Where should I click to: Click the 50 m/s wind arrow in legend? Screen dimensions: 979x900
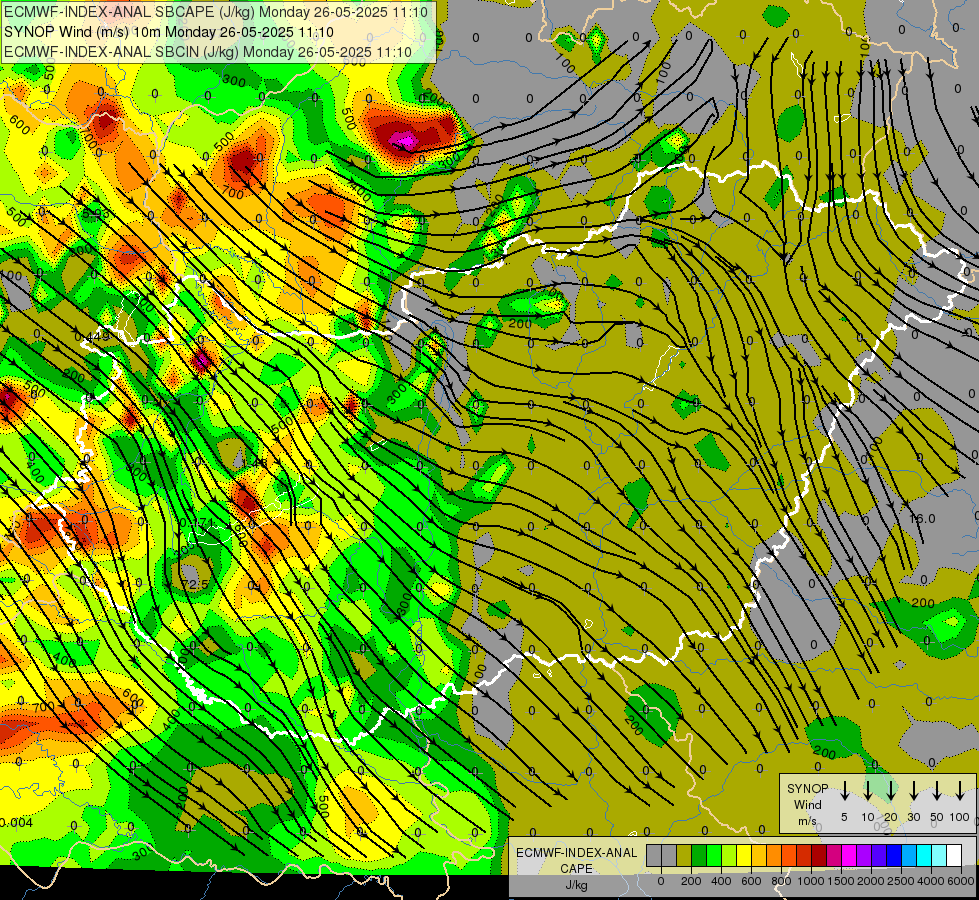click(x=937, y=790)
